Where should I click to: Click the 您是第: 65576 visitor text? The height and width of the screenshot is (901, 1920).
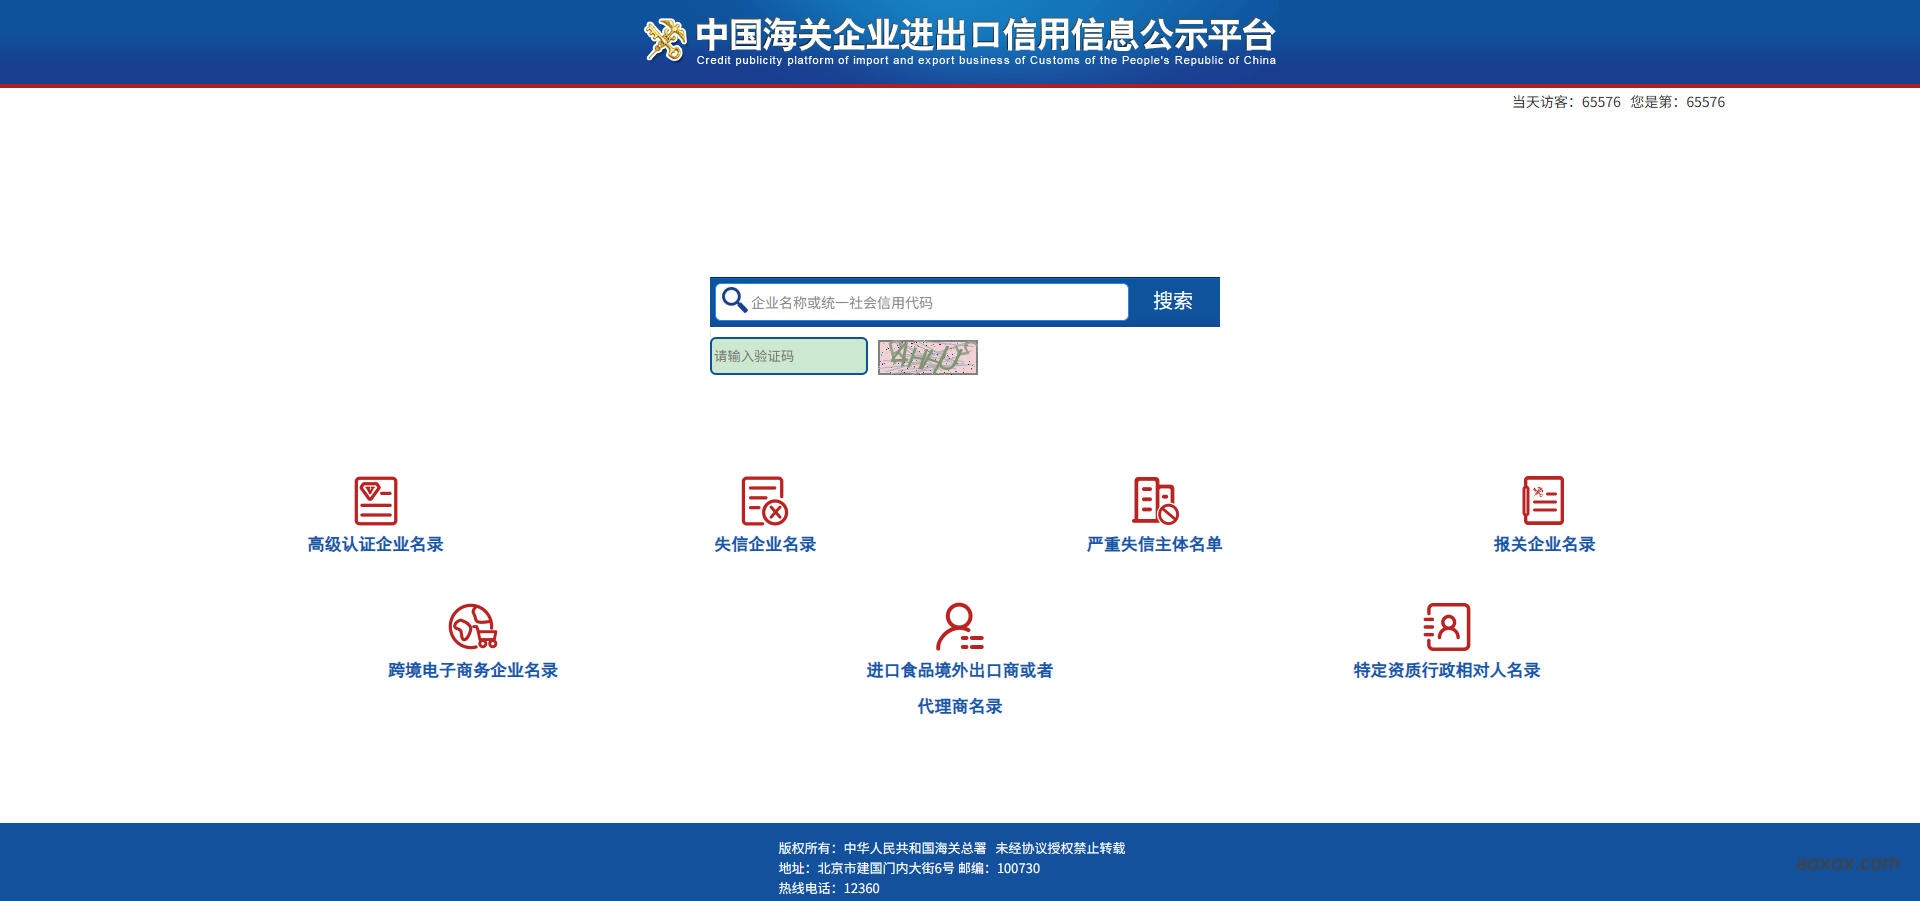pyautogui.click(x=1678, y=102)
